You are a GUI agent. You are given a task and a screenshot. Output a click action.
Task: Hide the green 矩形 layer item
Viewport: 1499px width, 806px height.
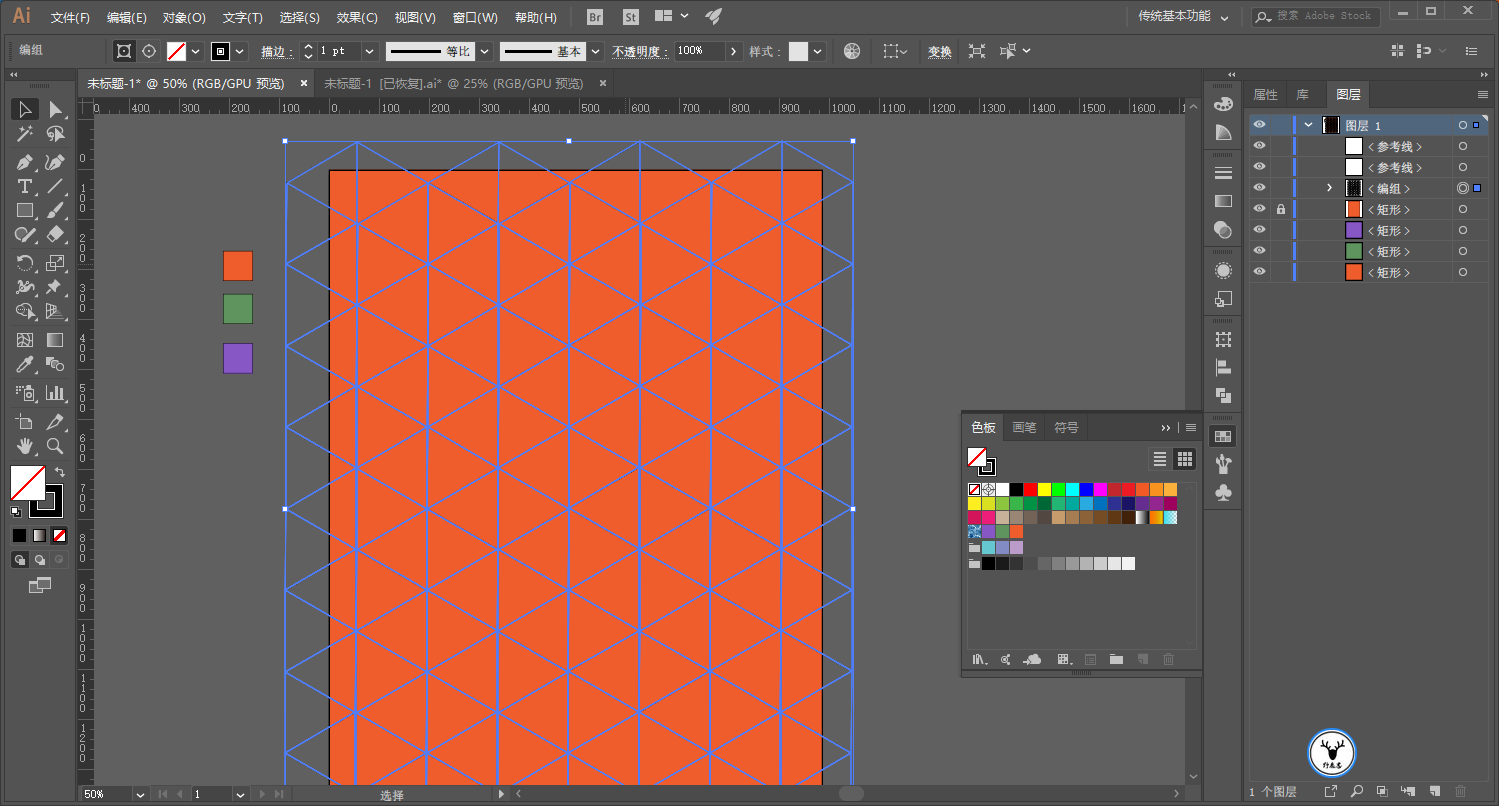pyautogui.click(x=1260, y=251)
